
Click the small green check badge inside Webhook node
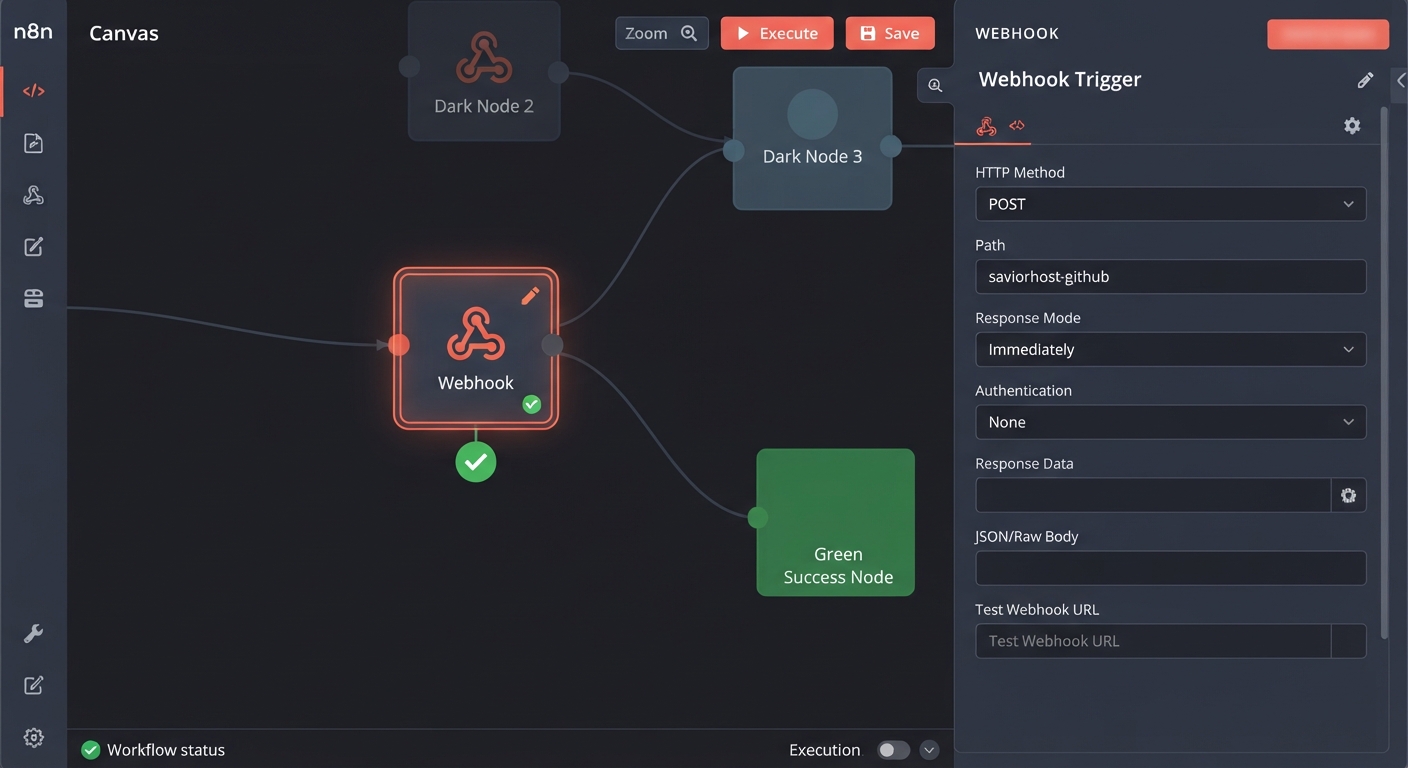pyautogui.click(x=532, y=404)
